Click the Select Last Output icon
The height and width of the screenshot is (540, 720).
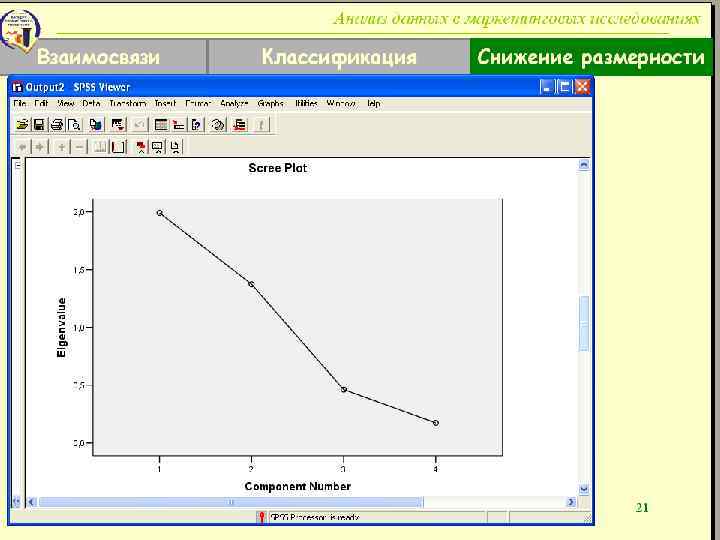click(x=239, y=124)
